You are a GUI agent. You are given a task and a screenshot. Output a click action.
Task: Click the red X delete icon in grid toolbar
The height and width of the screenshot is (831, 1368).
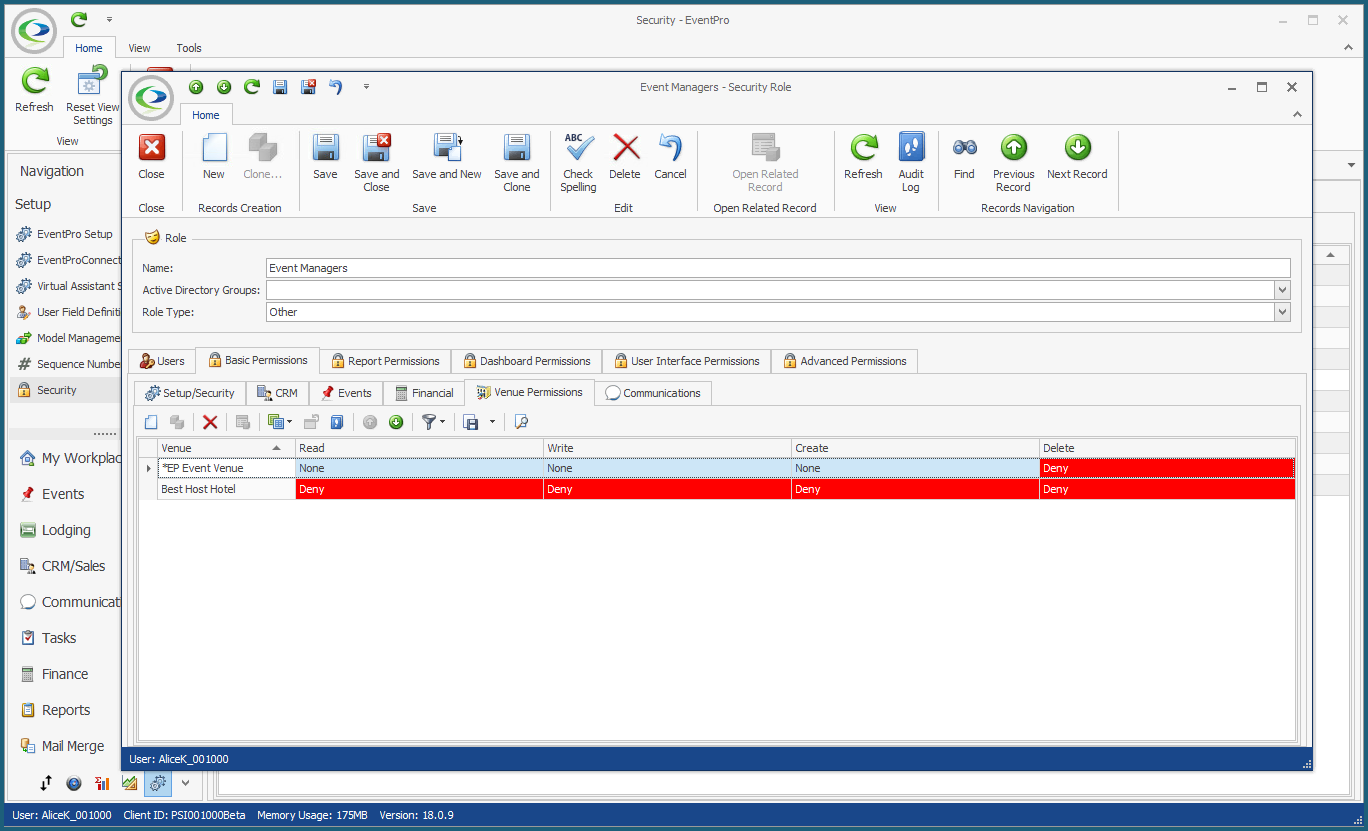(210, 422)
